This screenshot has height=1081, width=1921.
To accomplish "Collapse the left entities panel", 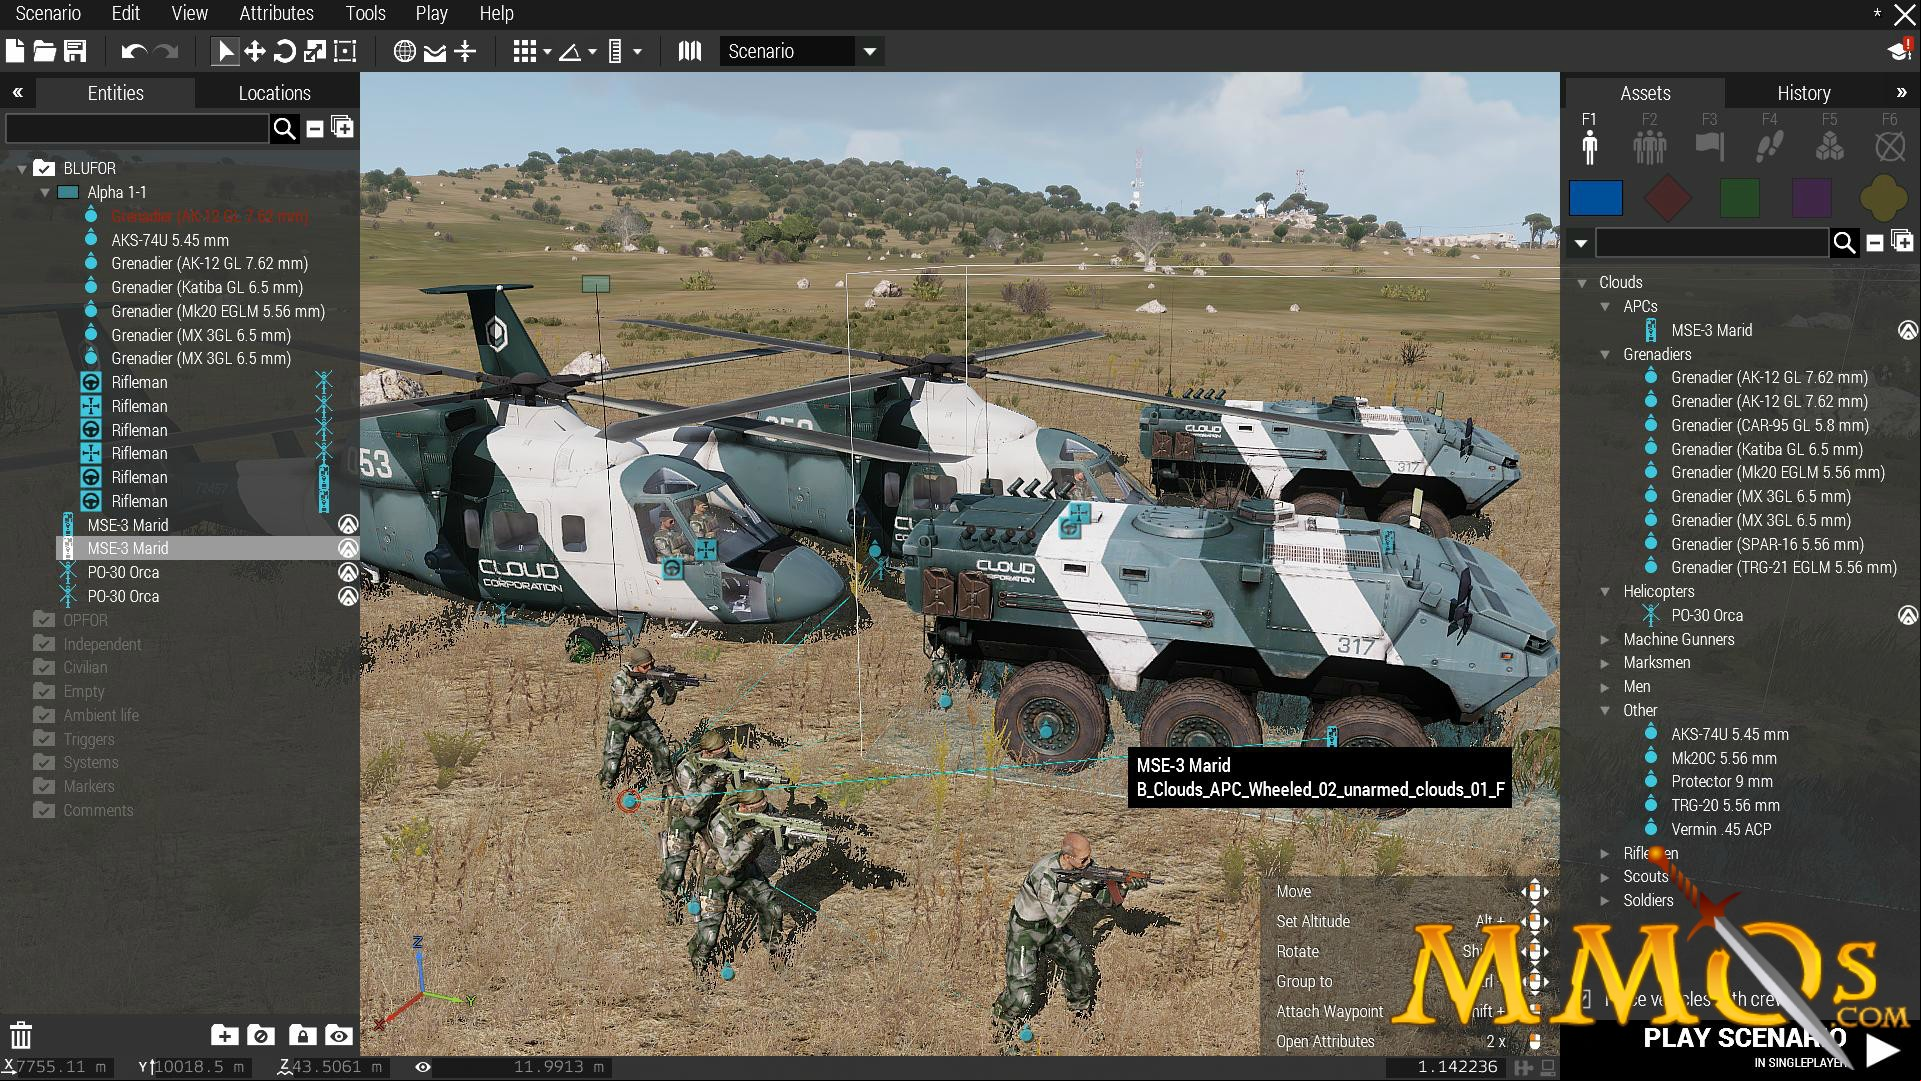I will 17,93.
